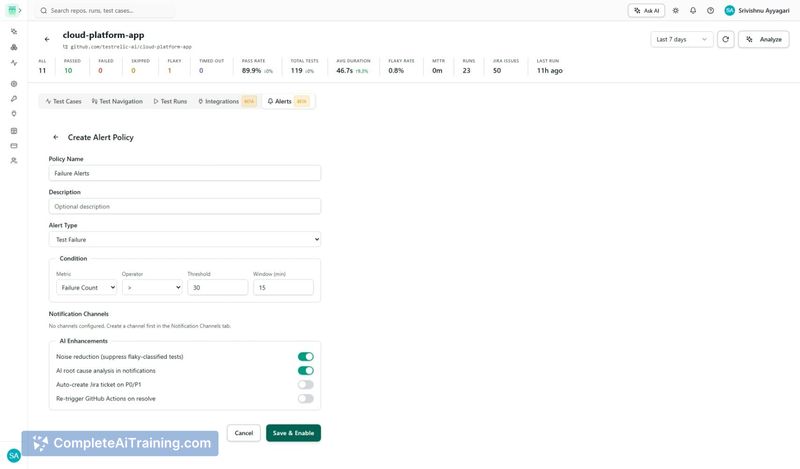Disable the Noise reduction toggle
This screenshot has width=800, height=469.
[x=305, y=356]
